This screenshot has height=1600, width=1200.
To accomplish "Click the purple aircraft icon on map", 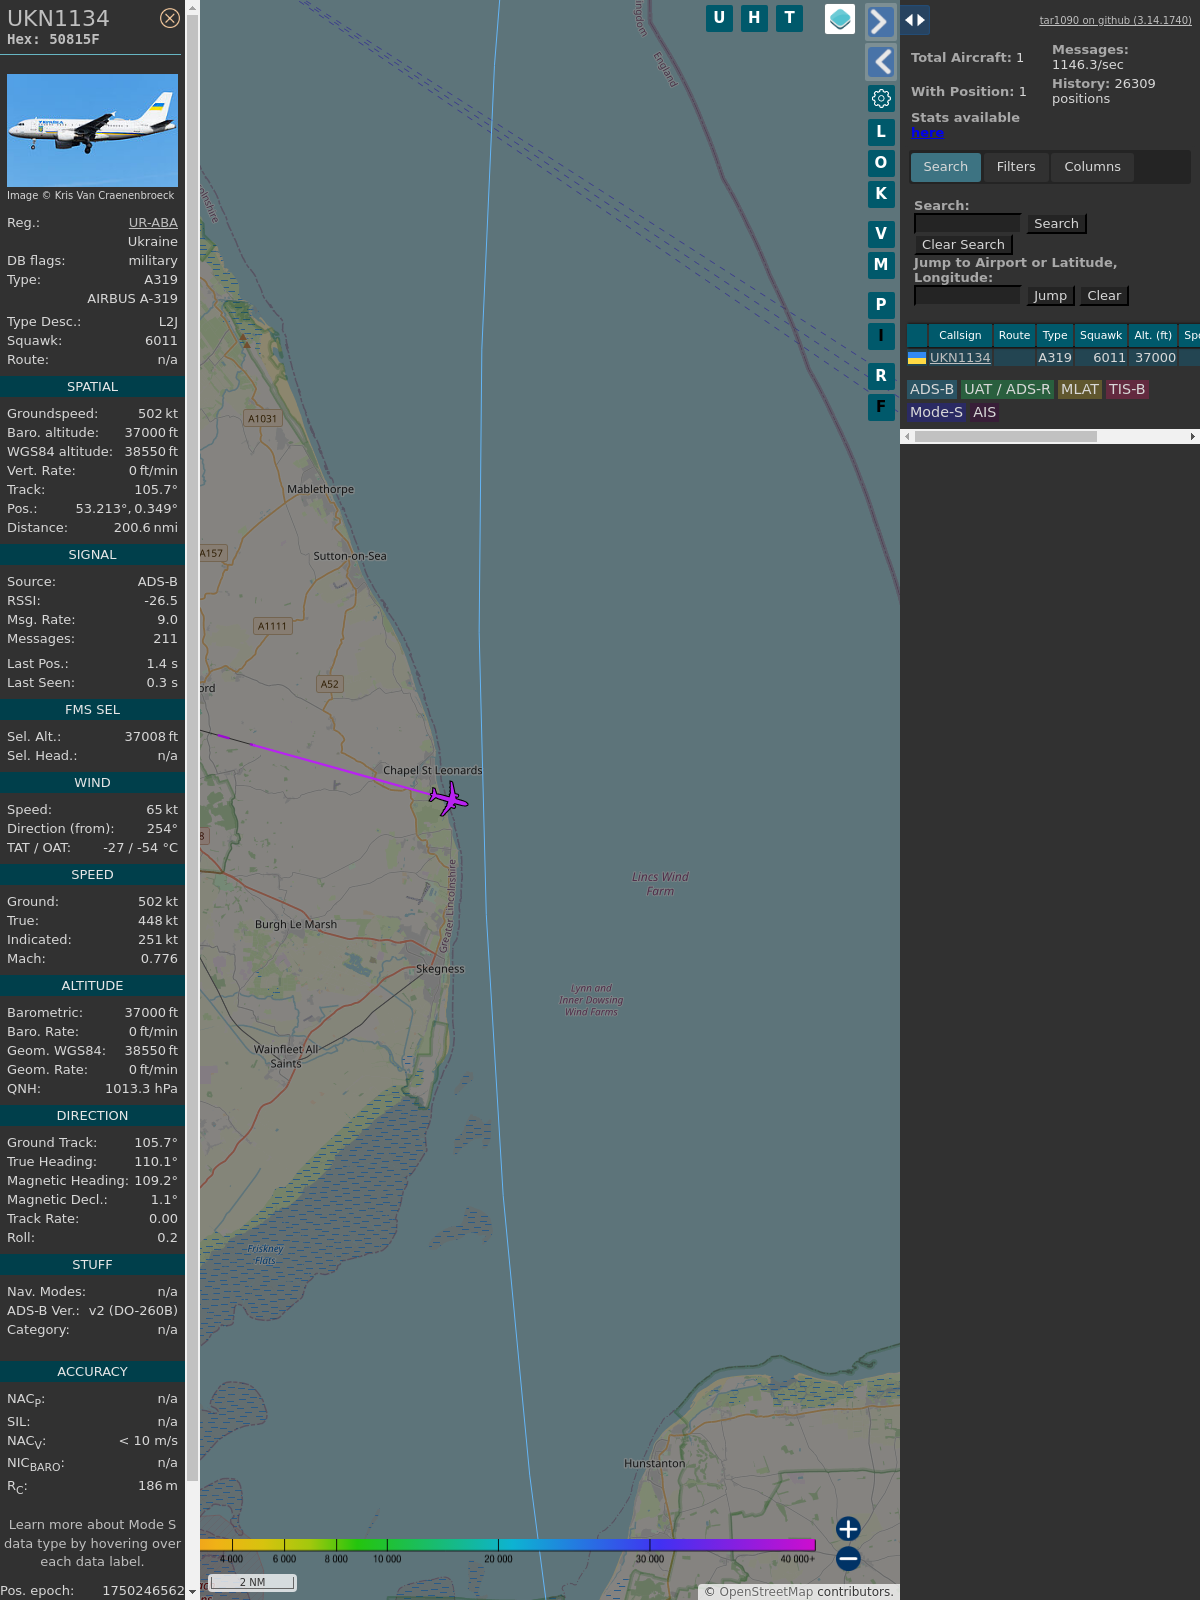I will point(449,798).
